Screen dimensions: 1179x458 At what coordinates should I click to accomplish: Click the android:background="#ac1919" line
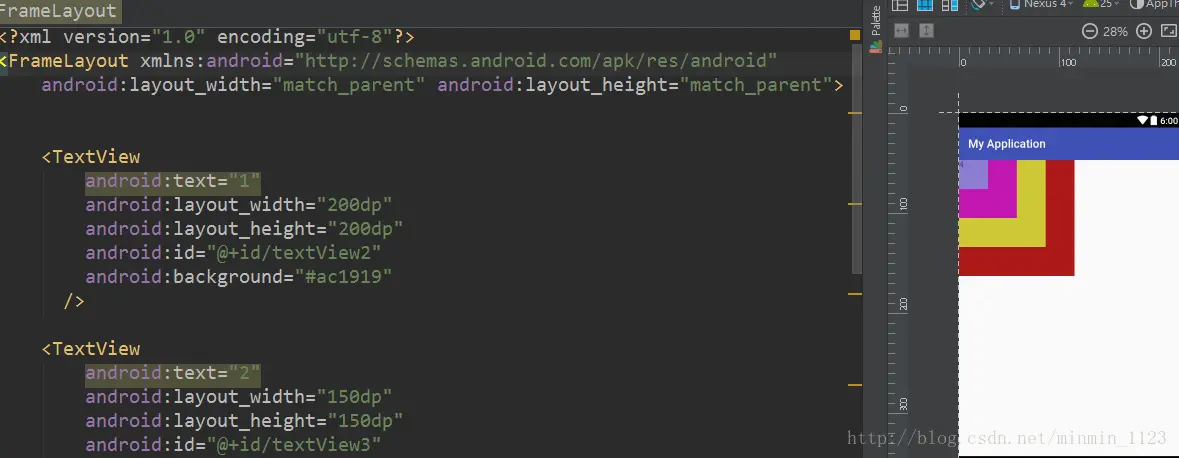[x=239, y=277]
